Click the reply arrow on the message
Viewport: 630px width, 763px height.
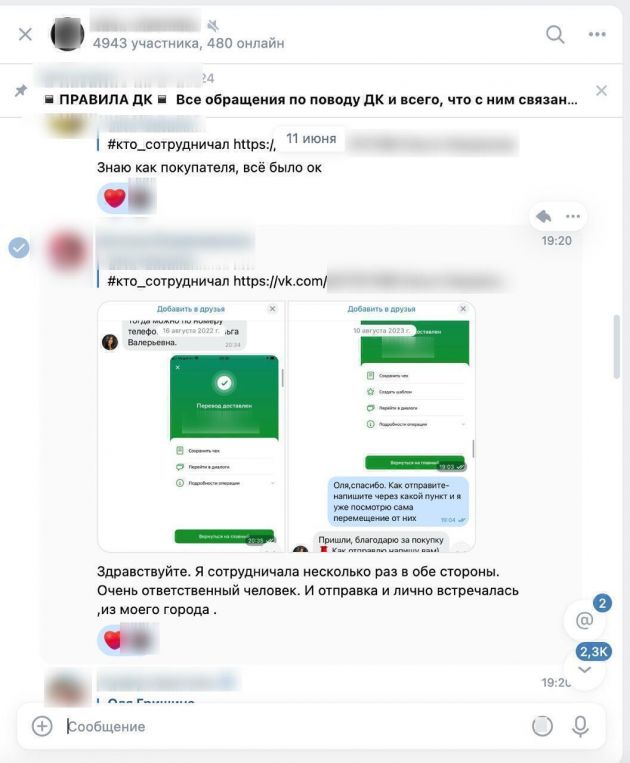tap(543, 216)
